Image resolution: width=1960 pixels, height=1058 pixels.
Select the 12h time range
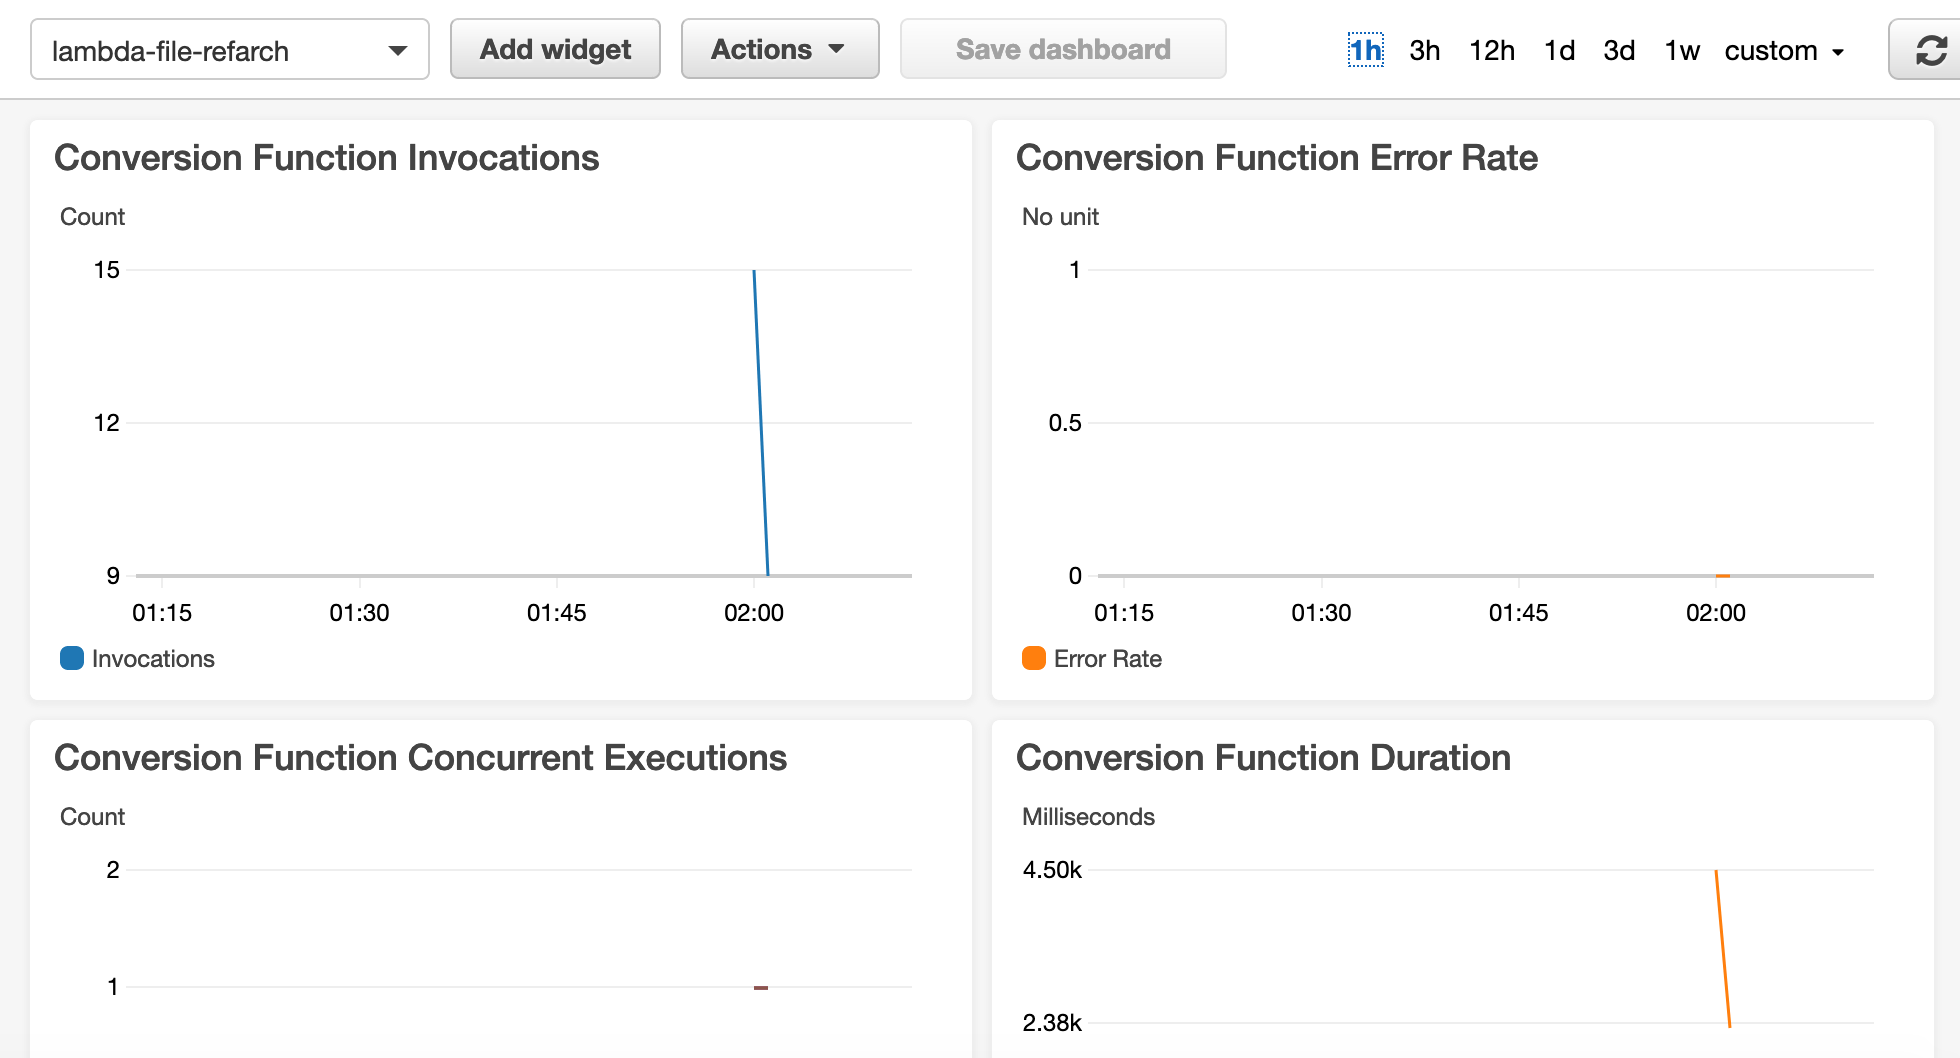click(1492, 49)
